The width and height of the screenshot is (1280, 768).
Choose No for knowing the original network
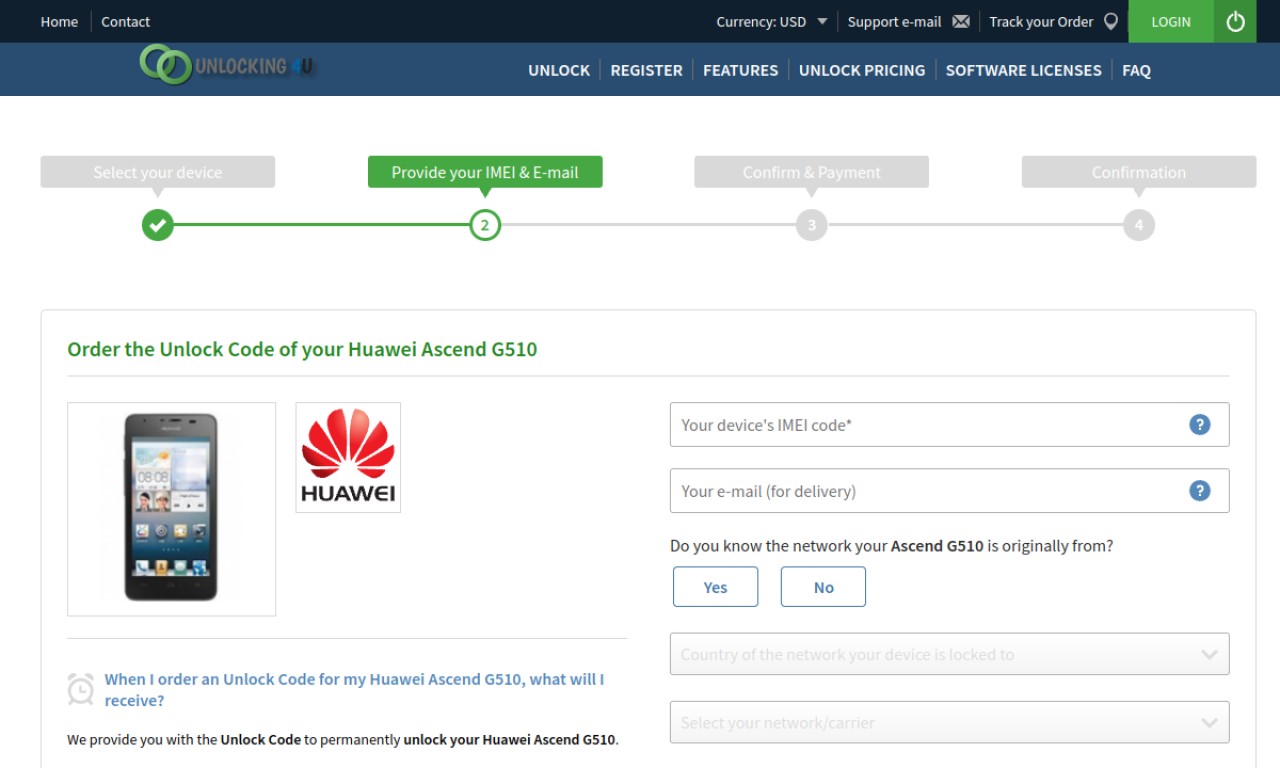pos(823,587)
